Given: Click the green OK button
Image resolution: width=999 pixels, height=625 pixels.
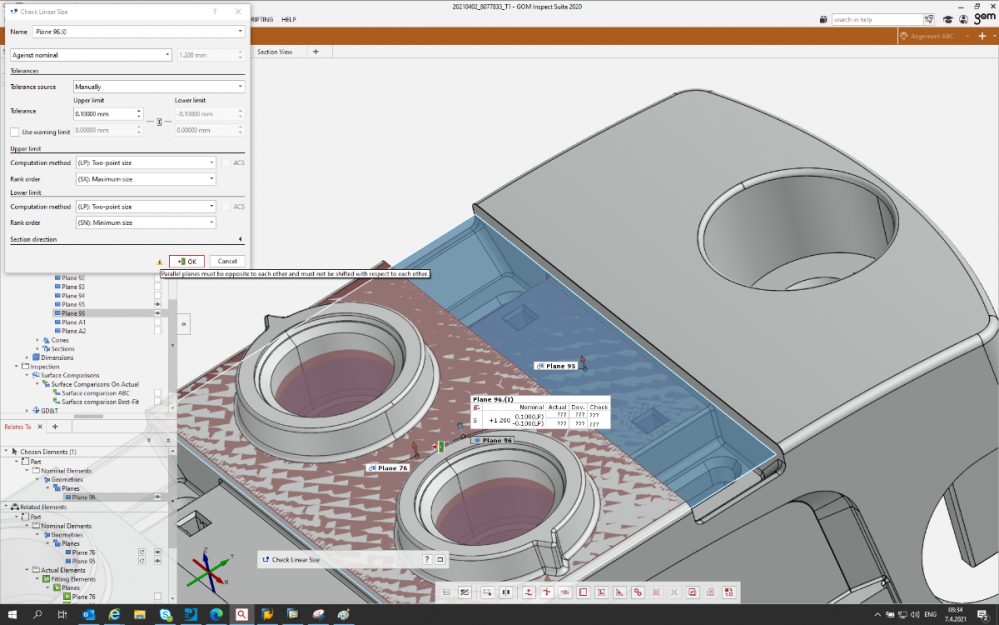Looking at the screenshot, I should pos(187,261).
